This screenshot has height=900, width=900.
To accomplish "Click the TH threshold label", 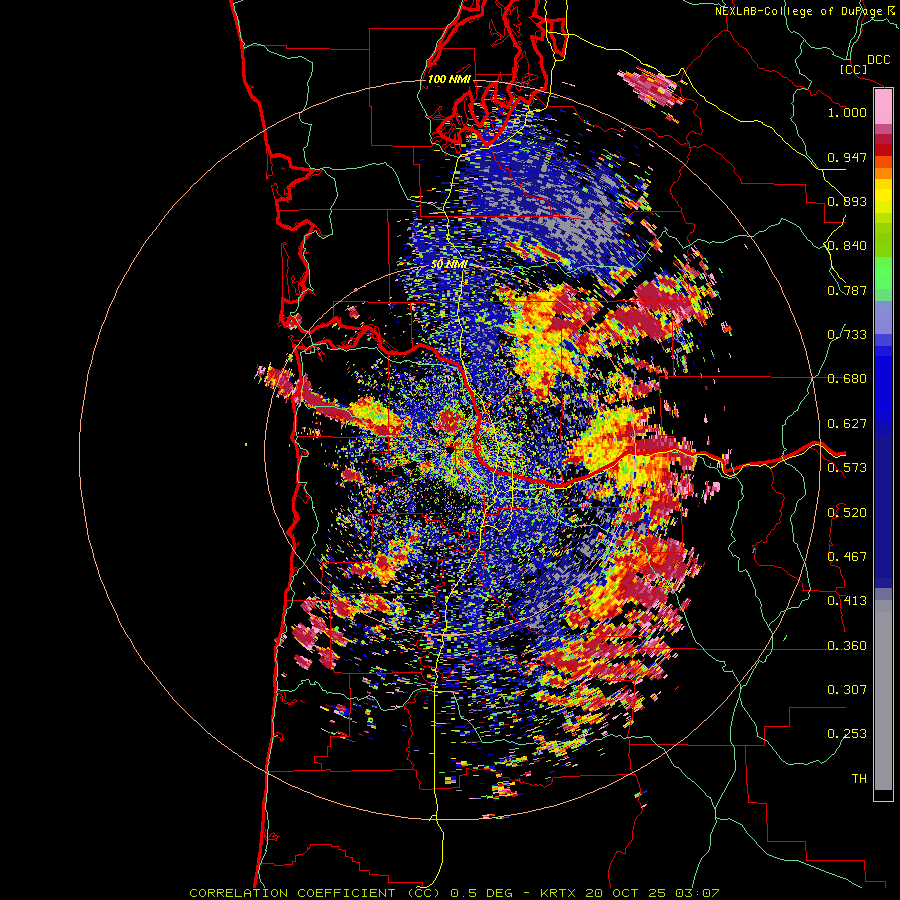I will [859, 779].
